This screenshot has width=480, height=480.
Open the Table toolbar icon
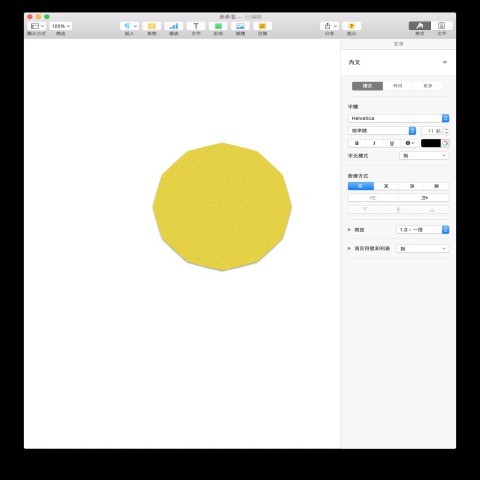coord(152,26)
